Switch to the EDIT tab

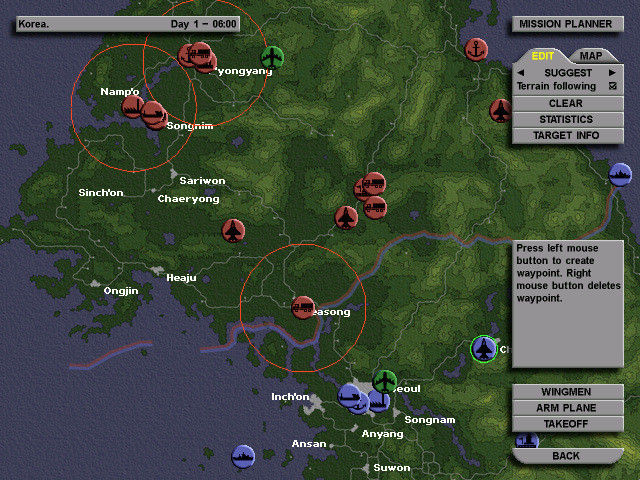click(542, 56)
